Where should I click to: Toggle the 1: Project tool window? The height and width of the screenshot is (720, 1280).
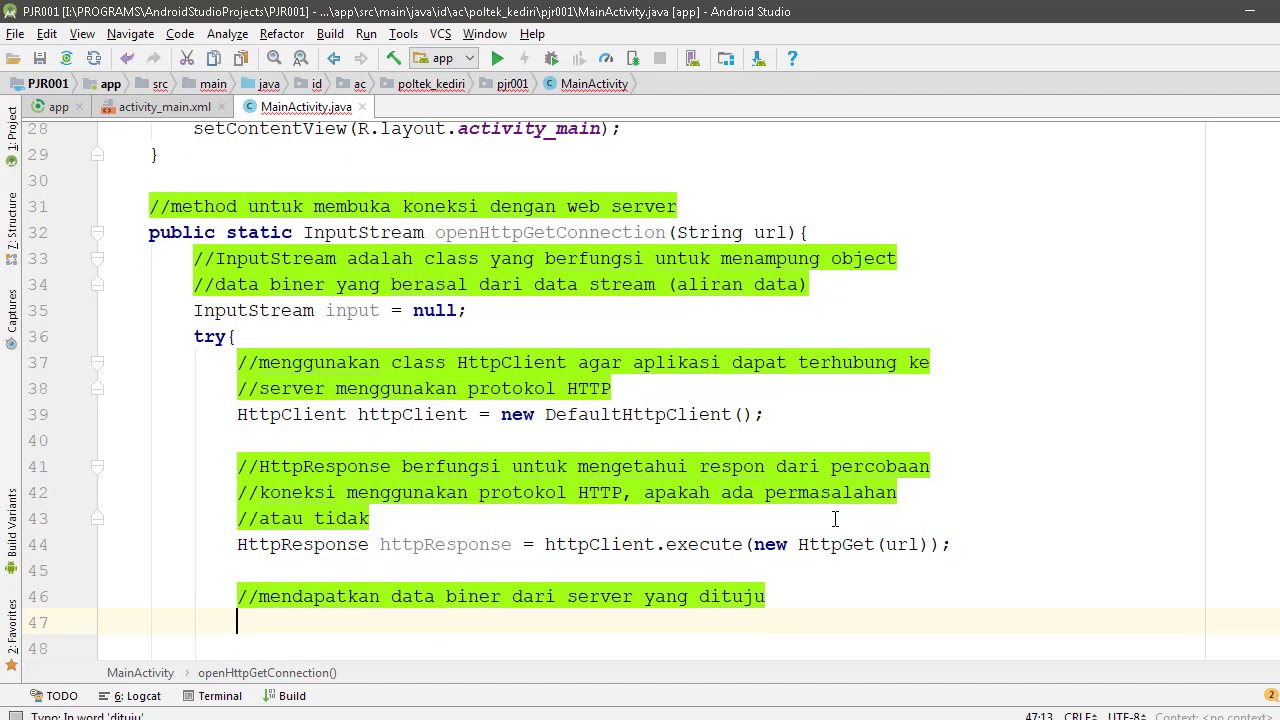click(x=12, y=135)
